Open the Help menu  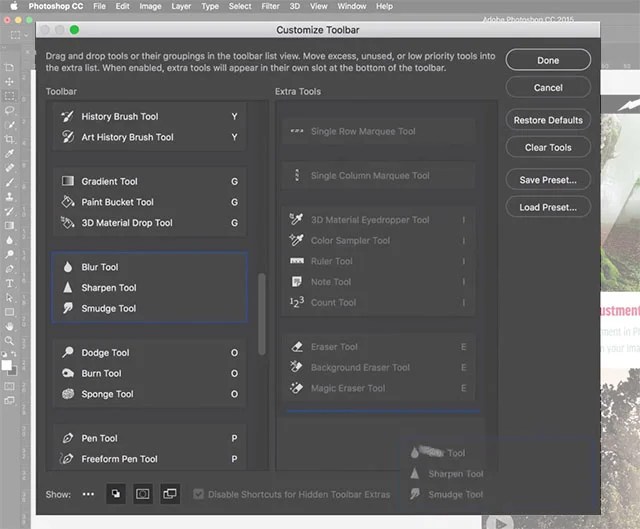(384, 6)
